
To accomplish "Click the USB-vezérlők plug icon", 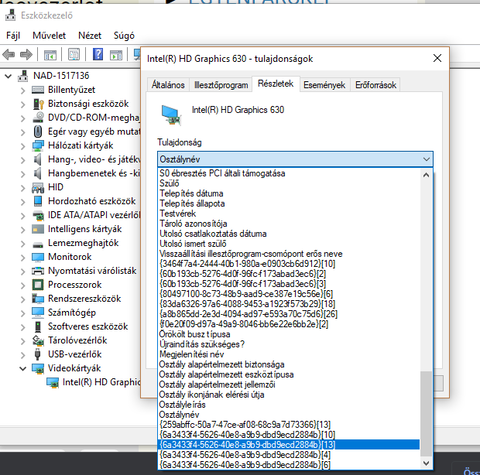I will point(38,354).
